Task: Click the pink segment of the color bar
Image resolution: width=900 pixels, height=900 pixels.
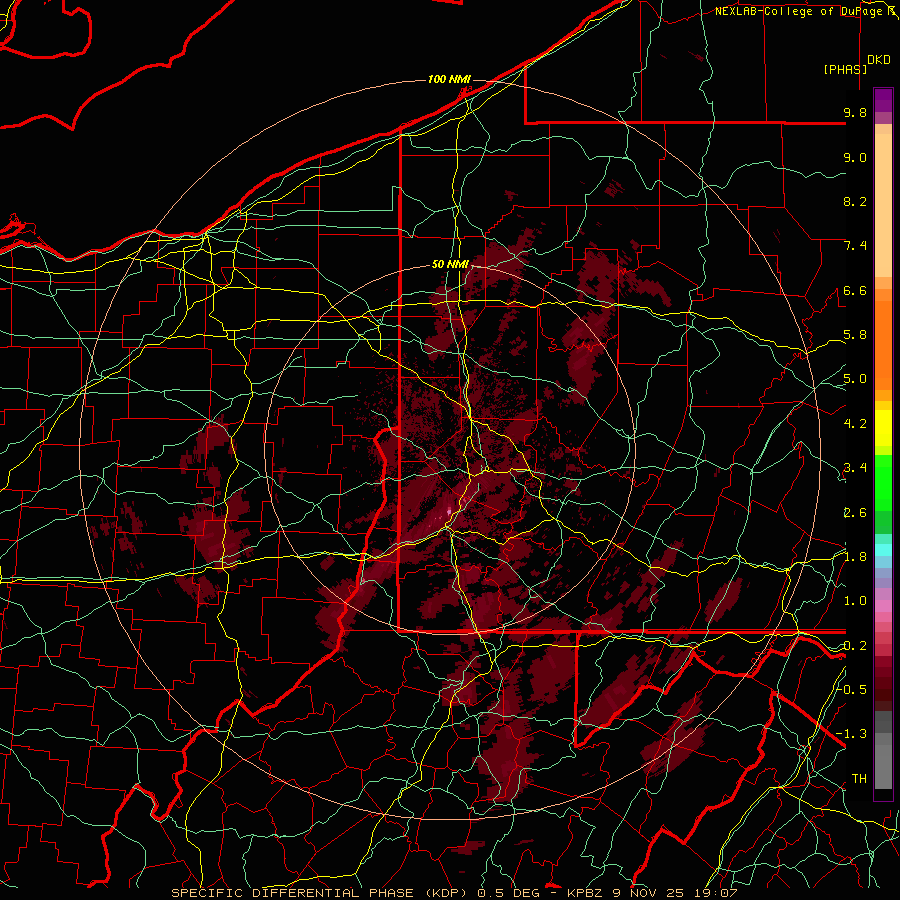Action: [883, 606]
